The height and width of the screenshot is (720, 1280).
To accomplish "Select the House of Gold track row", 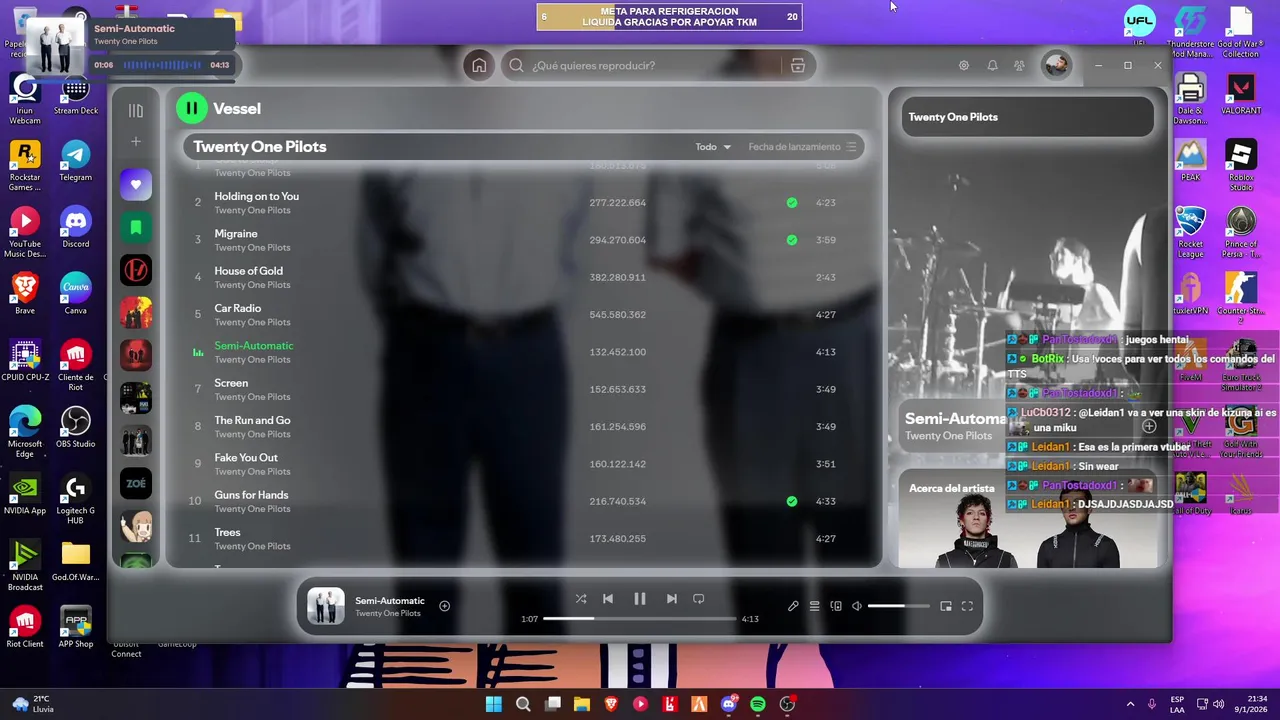I will pos(522,277).
